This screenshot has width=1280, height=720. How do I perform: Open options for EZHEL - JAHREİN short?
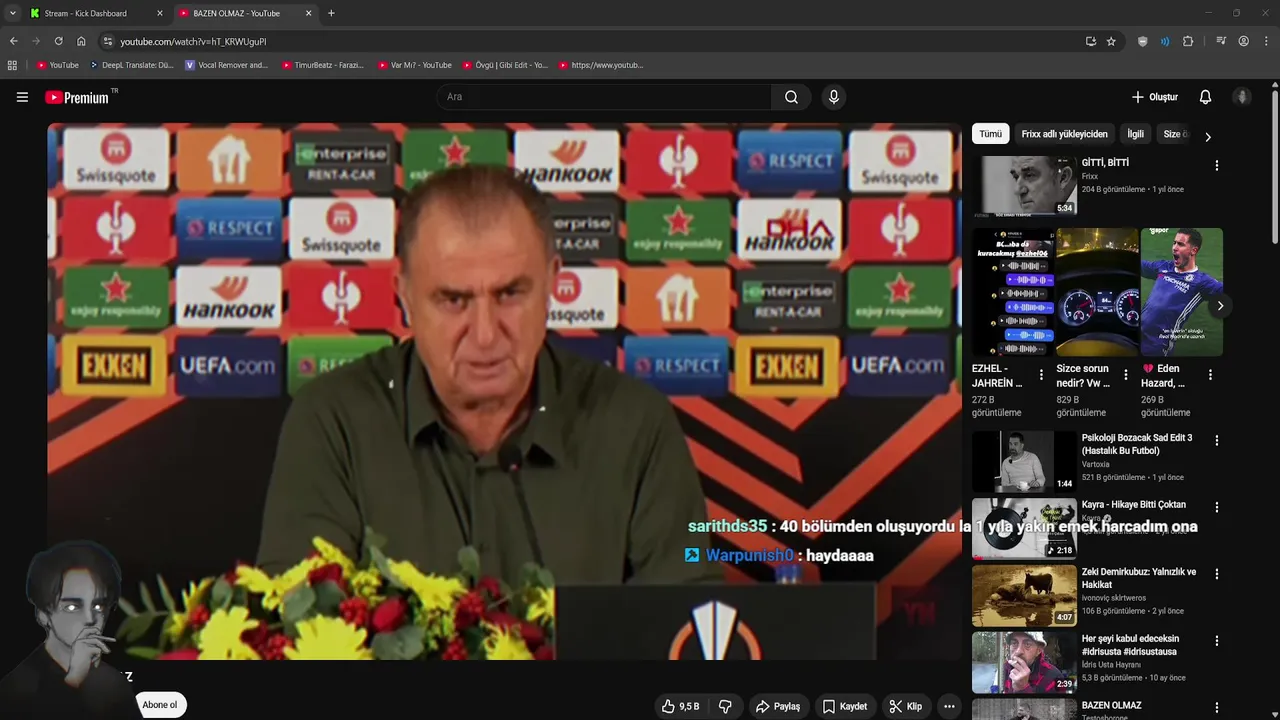pos(1041,375)
